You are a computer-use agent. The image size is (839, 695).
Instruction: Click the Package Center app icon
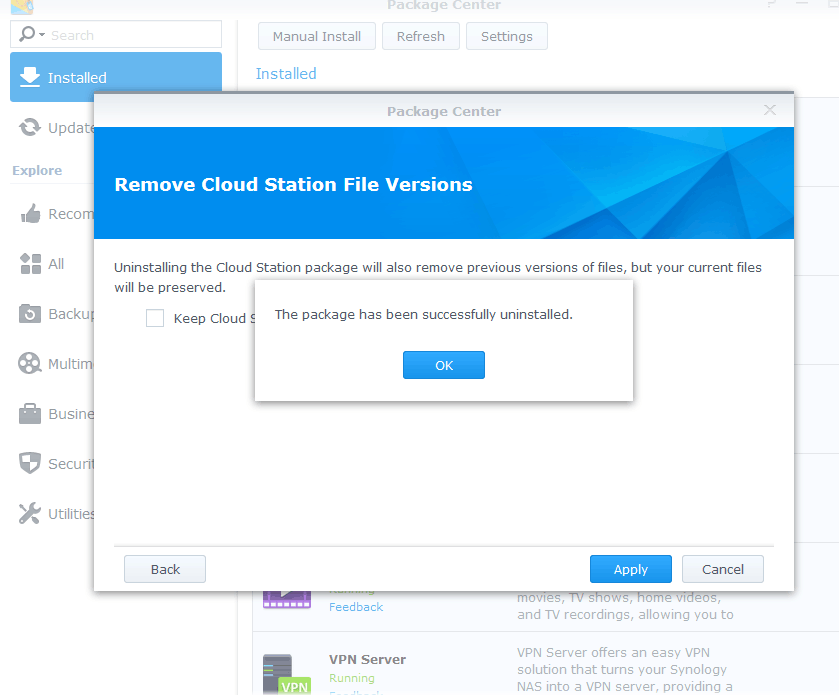coord(22,6)
